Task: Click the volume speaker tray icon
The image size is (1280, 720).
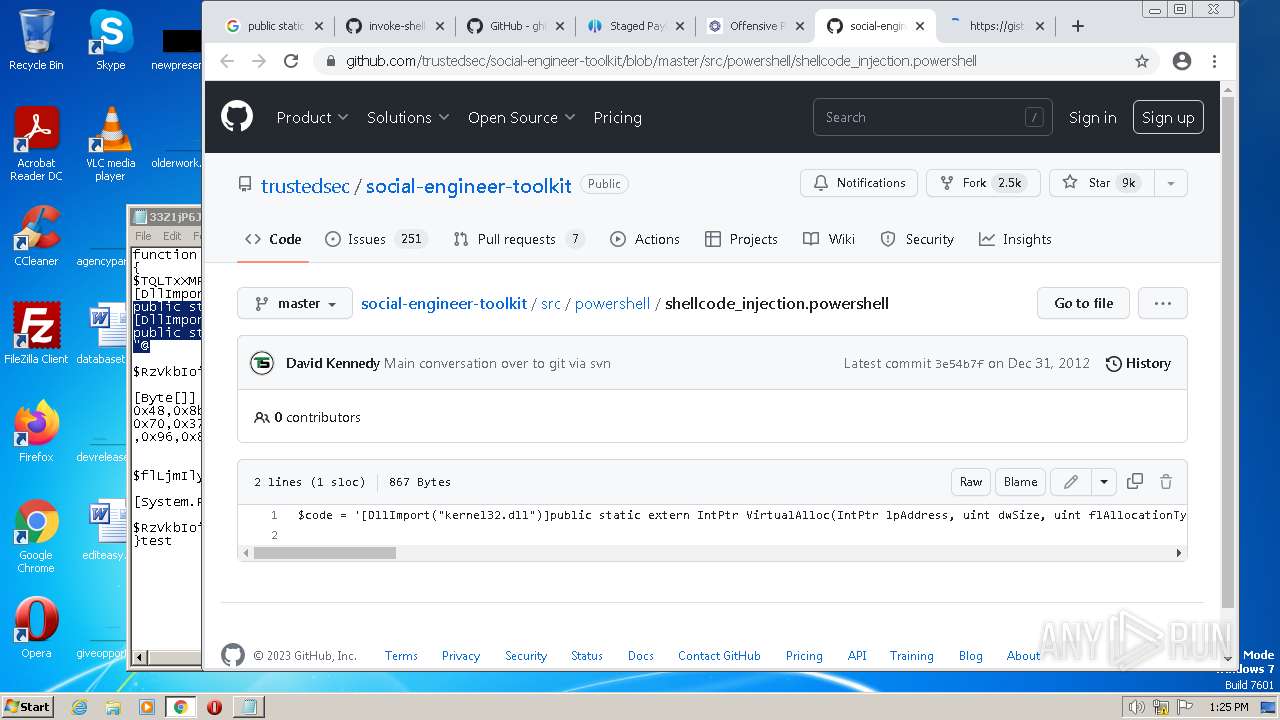Action: (x=1137, y=707)
